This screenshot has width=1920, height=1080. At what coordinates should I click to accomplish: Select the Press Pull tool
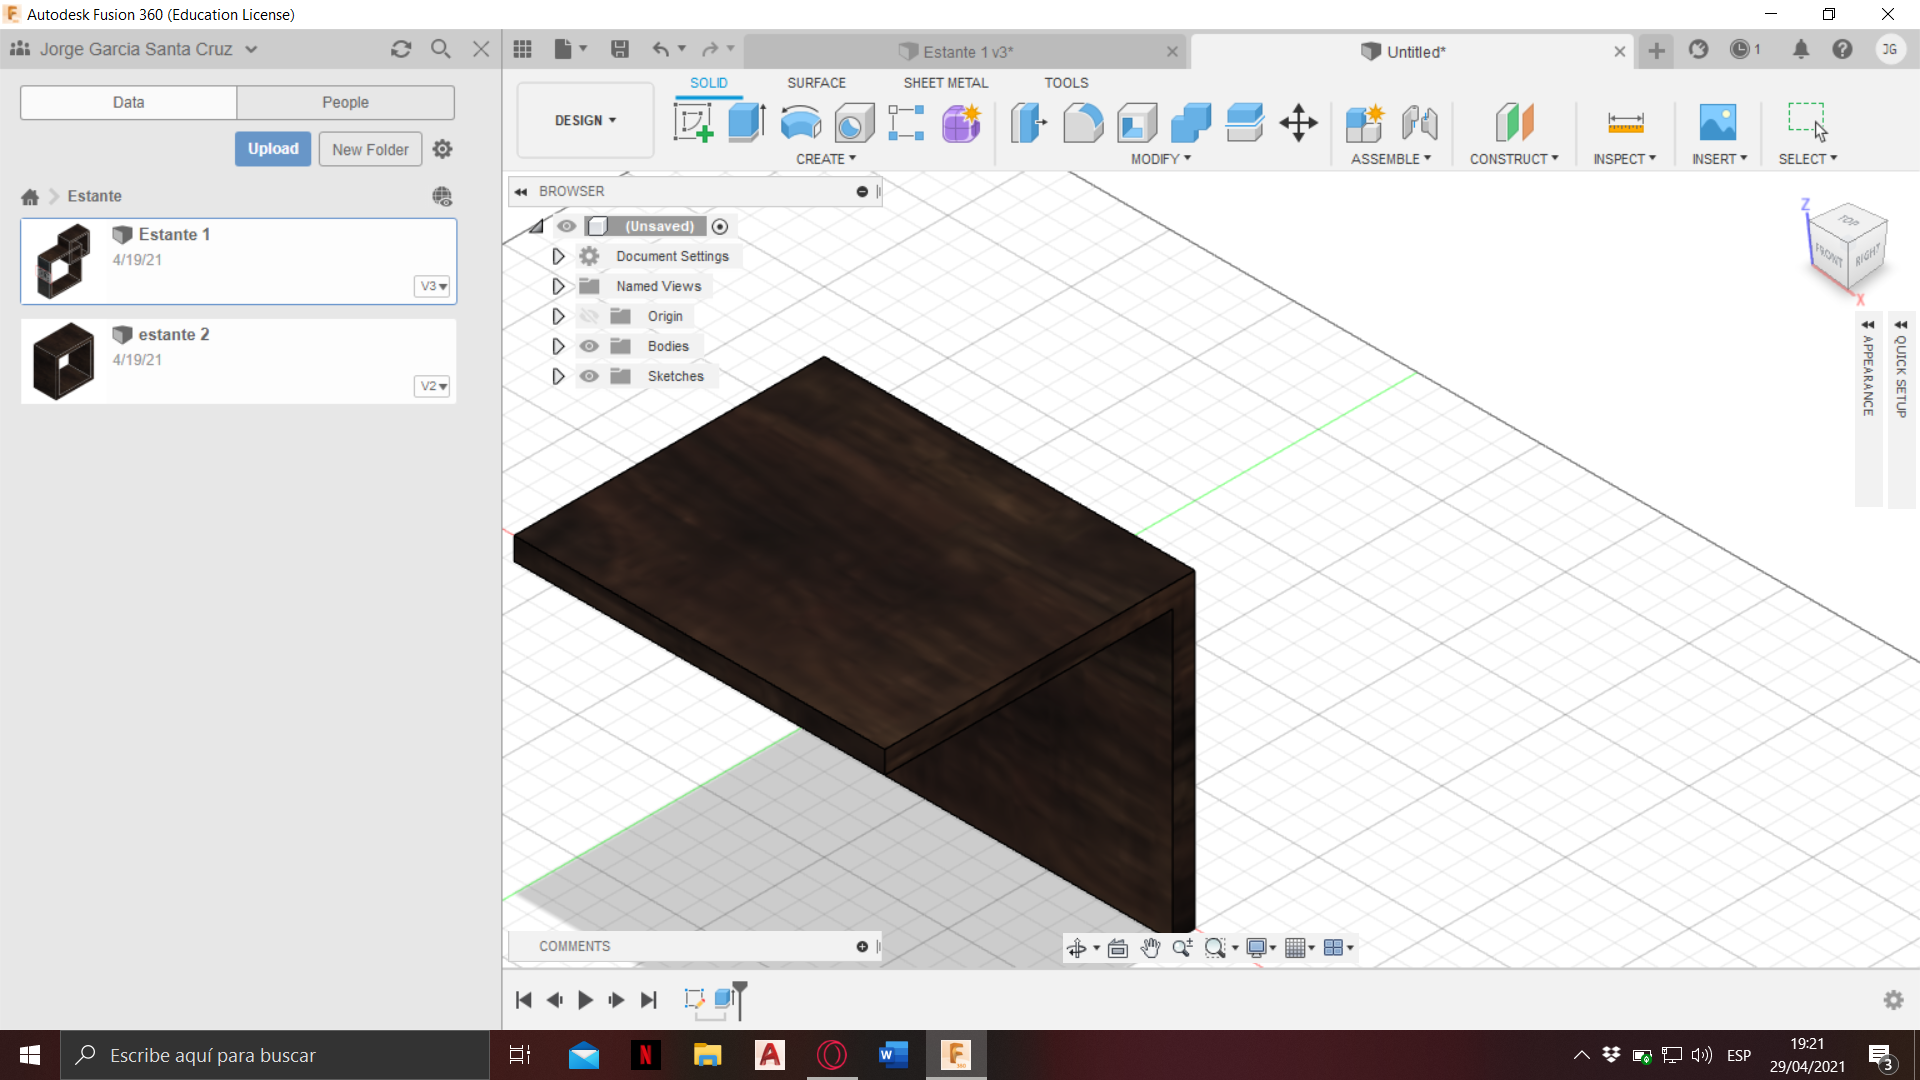pyautogui.click(x=1028, y=123)
